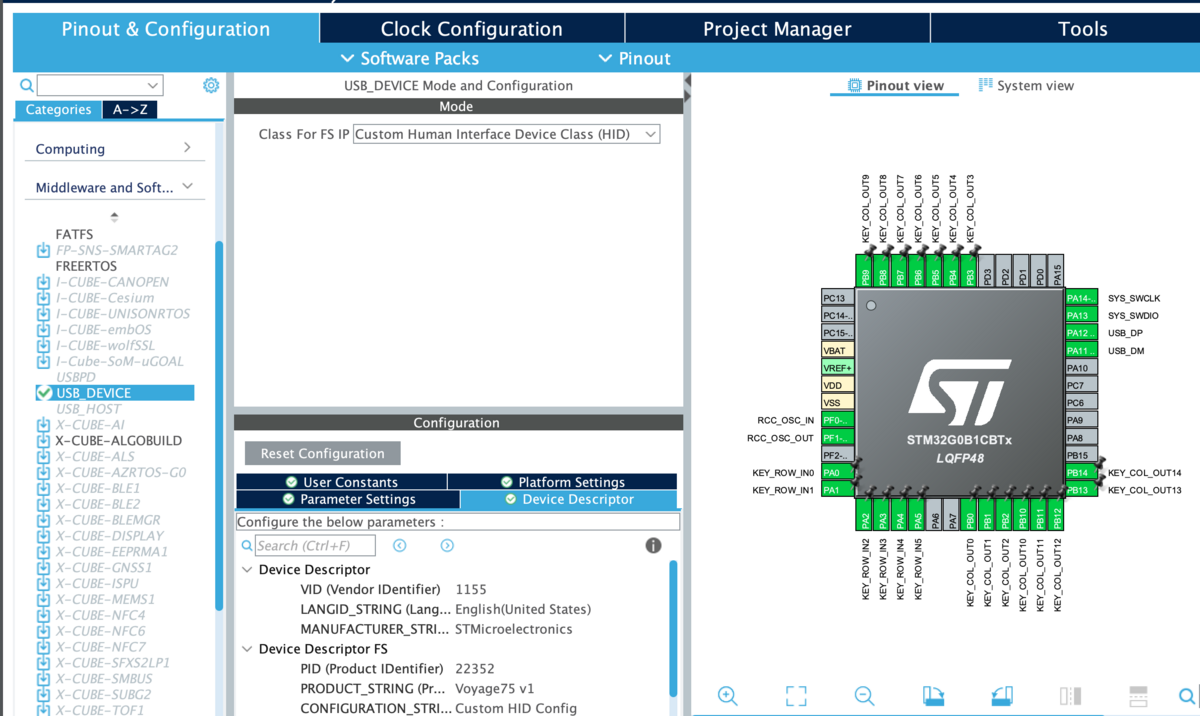Click the fit-to-screen frame icon
This screenshot has height=716, width=1200.
click(796, 696)
